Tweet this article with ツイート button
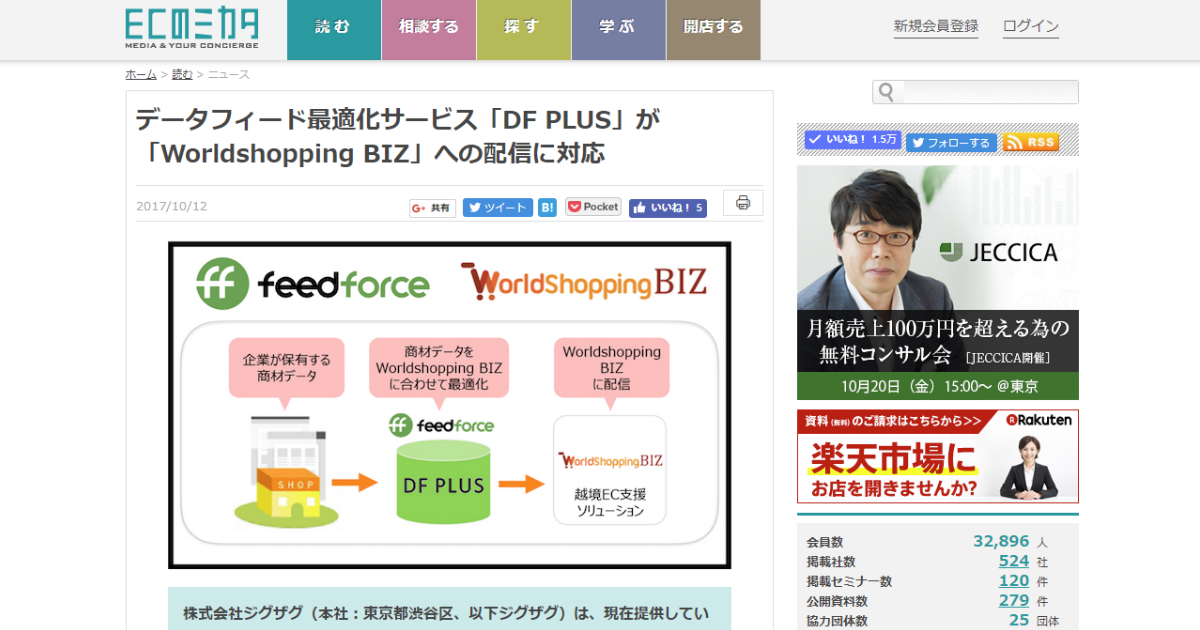Viewport: 1200px width, 630px height. [497, 207]
